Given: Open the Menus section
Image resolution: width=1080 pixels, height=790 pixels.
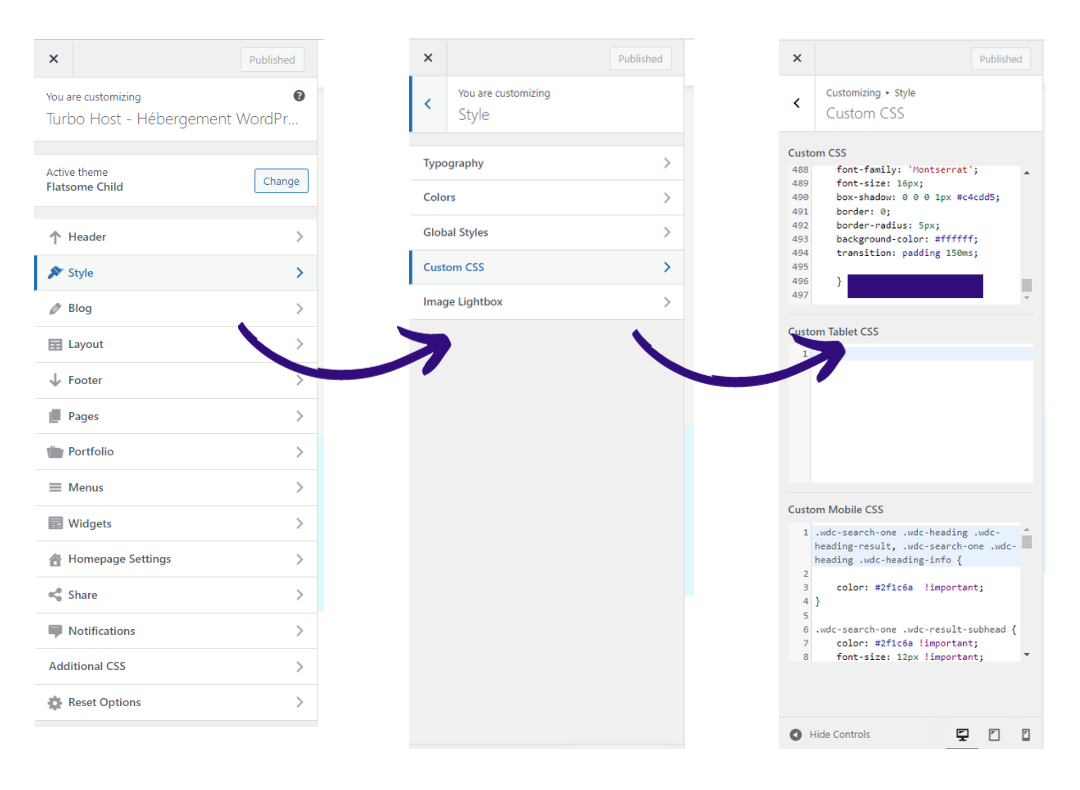Looking at the screenshot, I should click(x=176, y=488).
